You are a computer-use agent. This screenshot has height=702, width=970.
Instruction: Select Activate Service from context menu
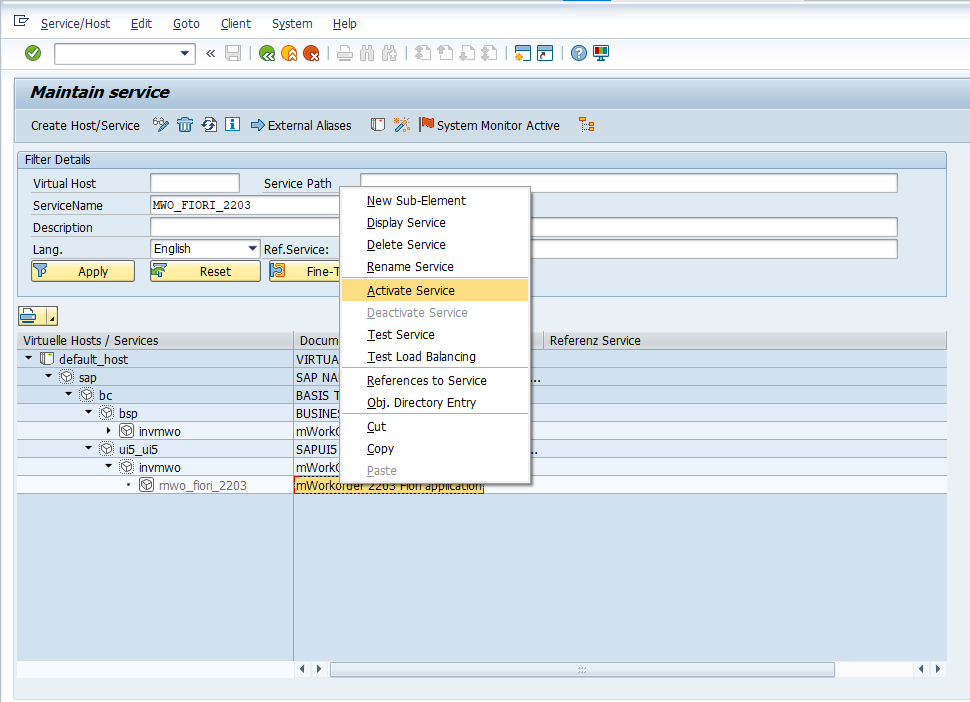[410, 291]
